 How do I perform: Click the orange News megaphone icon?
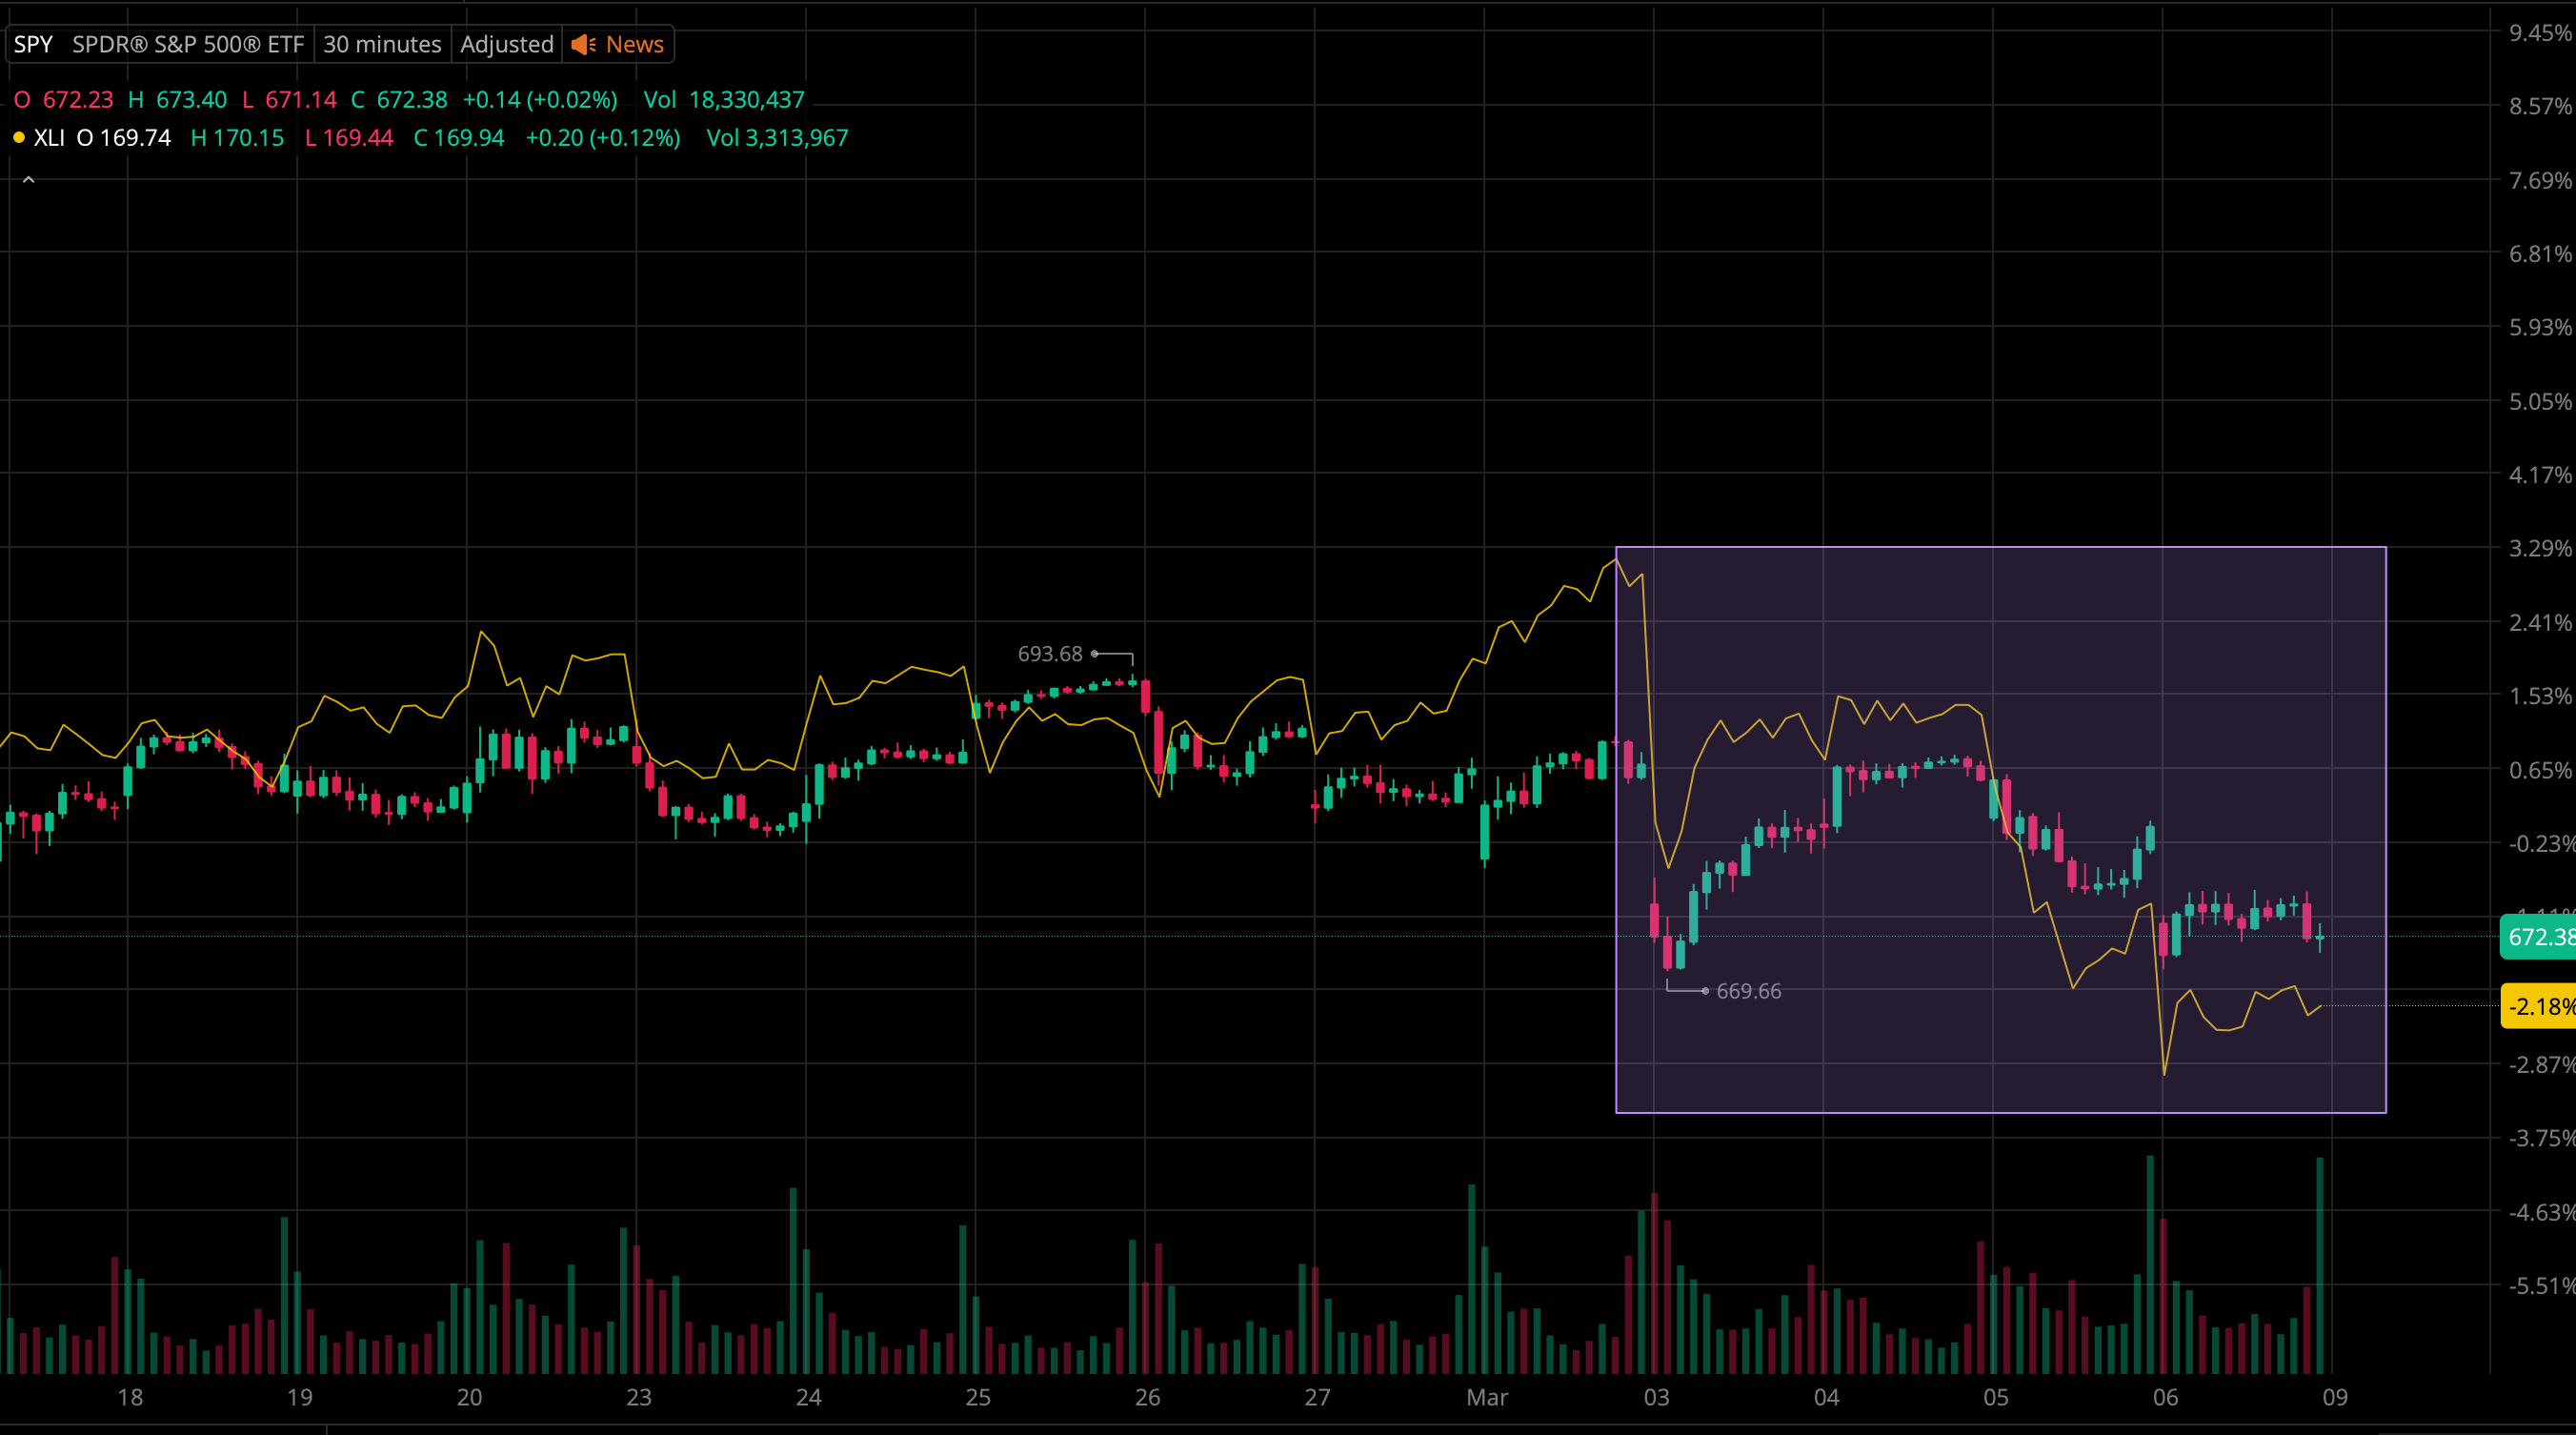pyautogui.click(x=583, y=44)
